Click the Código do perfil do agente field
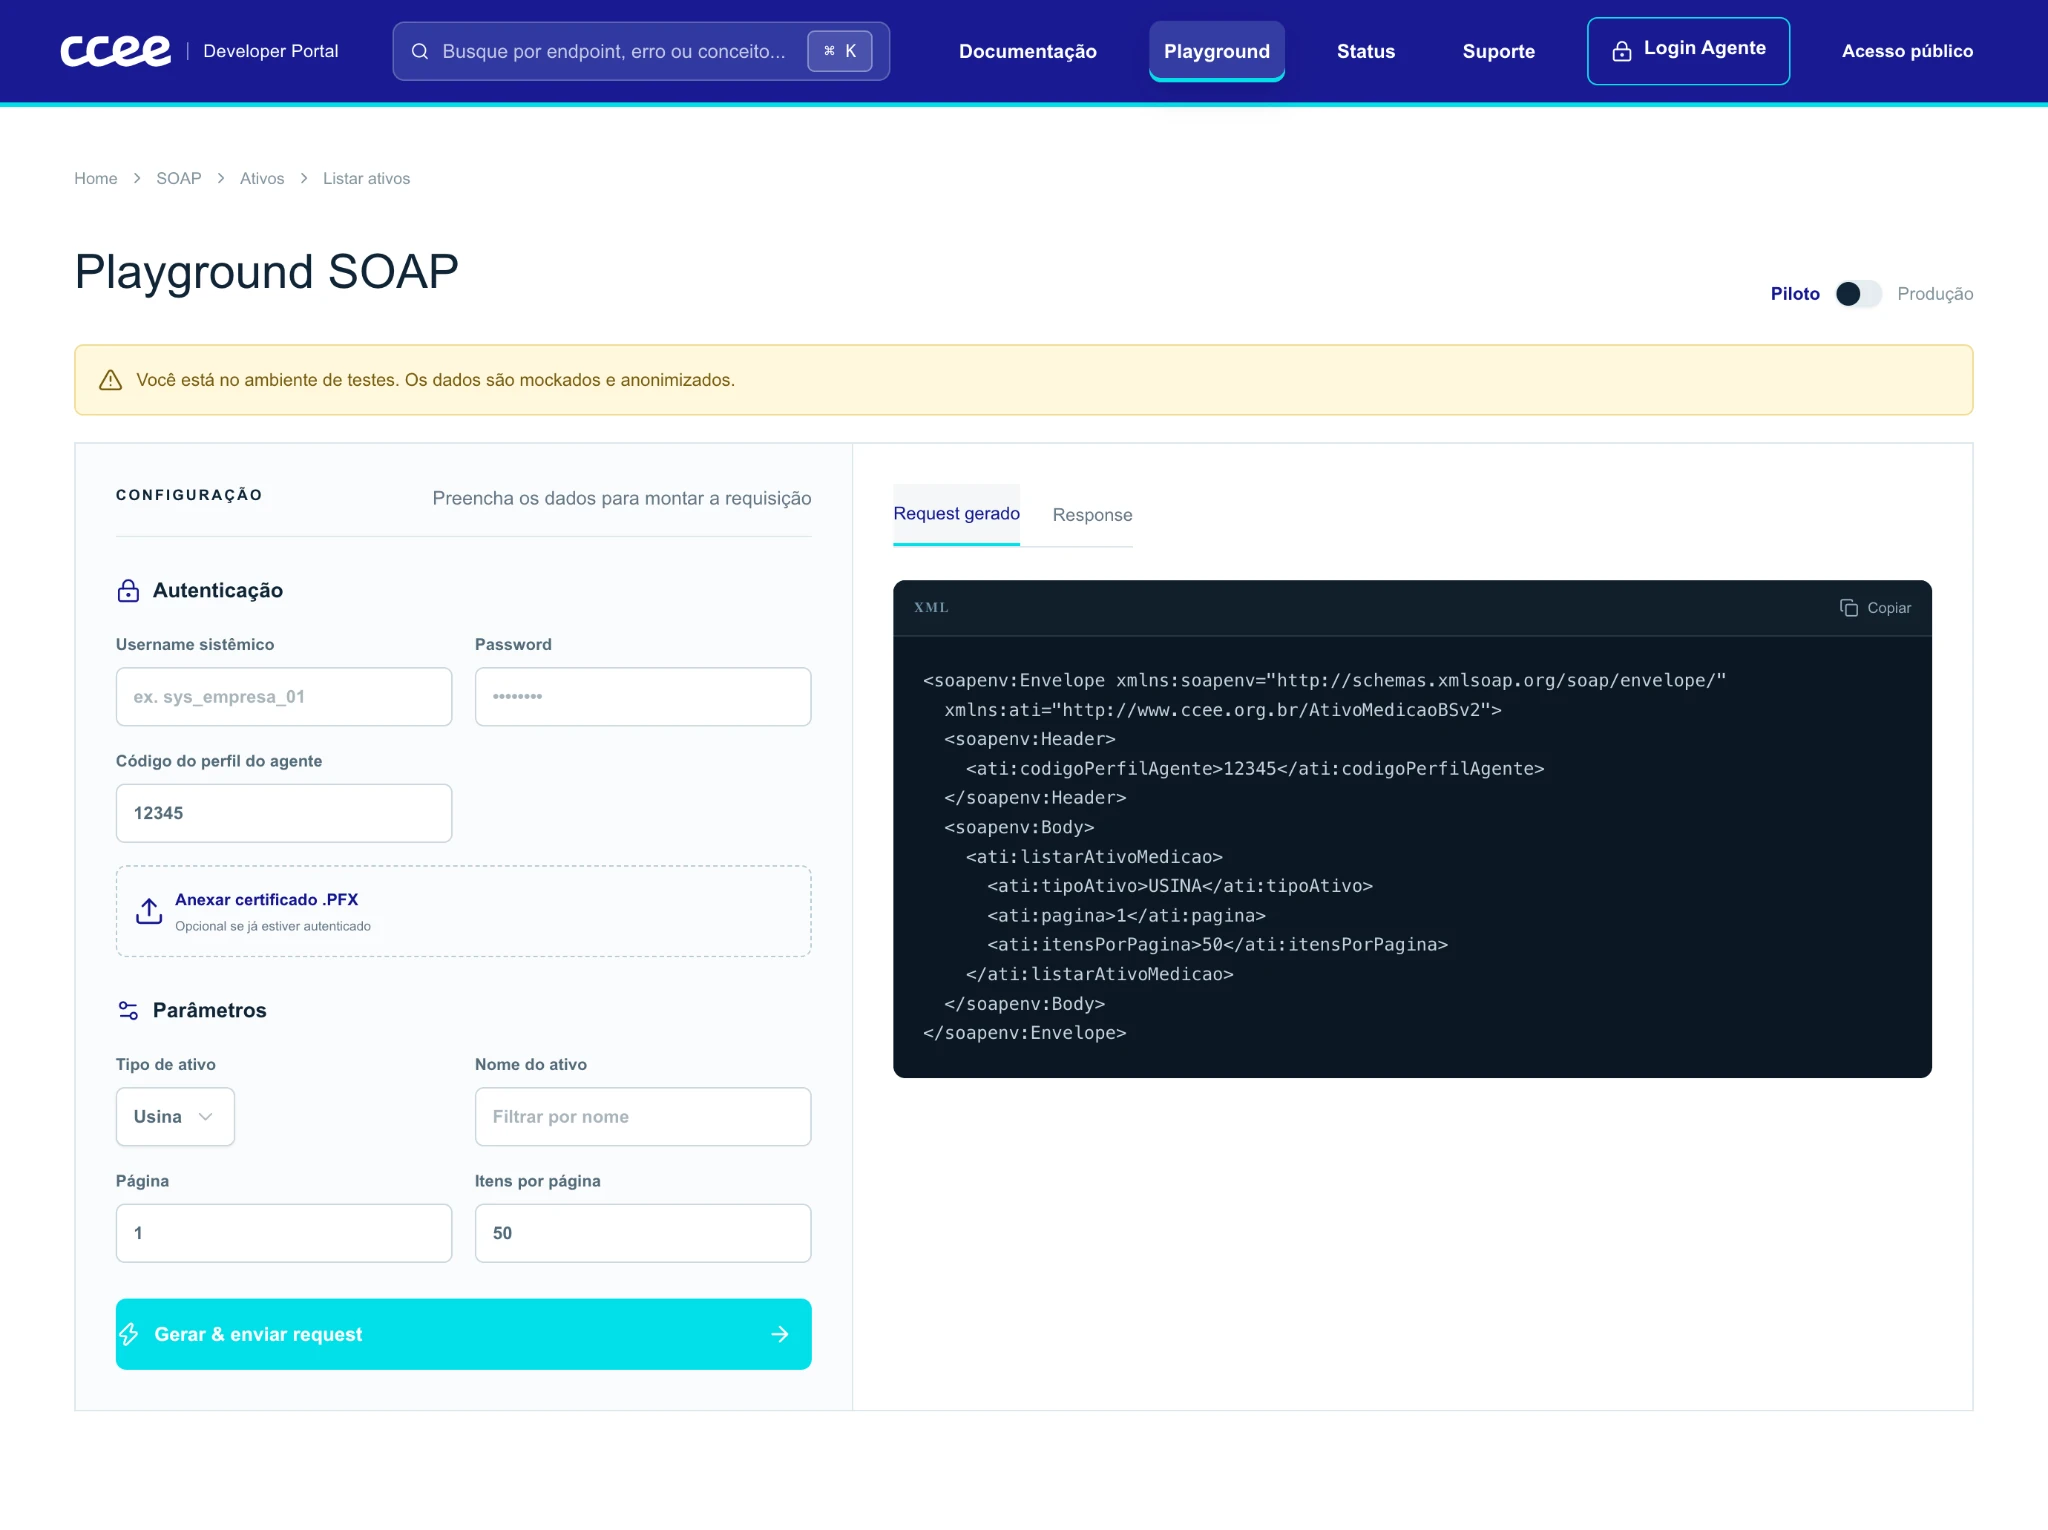Viewport: 2048px width, 1530px height. click(284, 813)
